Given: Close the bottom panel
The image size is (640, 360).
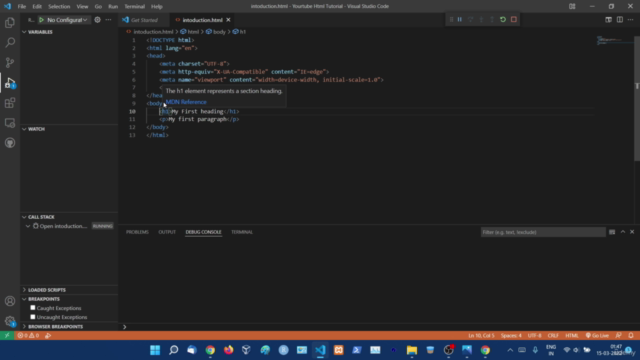Looking at the screenshot, I should (632, 232).
